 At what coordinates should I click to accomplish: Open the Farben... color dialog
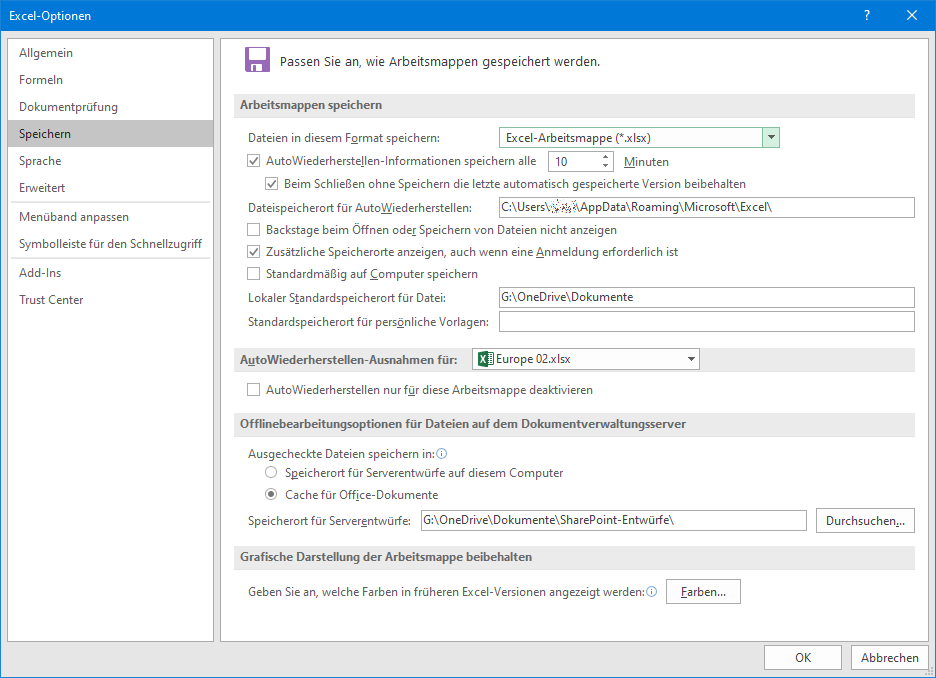pyautogui.click(x=703, y=591)
